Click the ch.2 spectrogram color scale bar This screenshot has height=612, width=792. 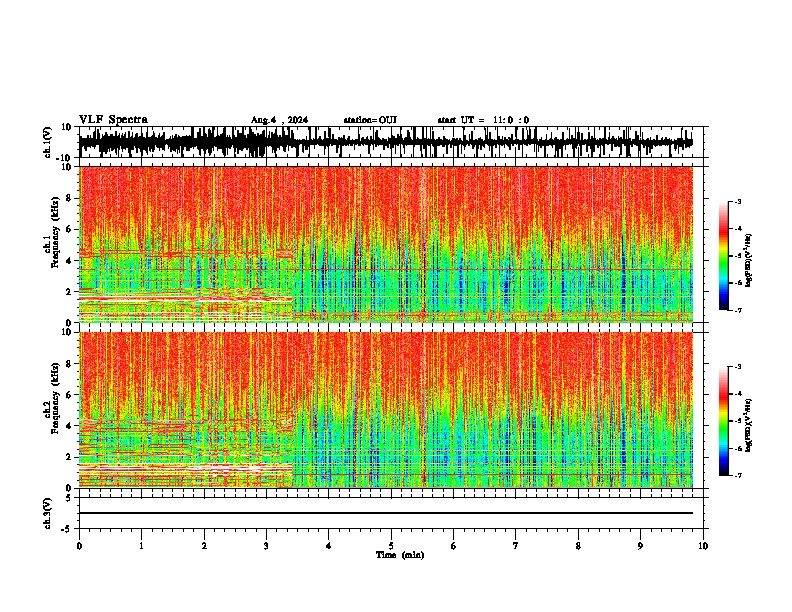723,421
